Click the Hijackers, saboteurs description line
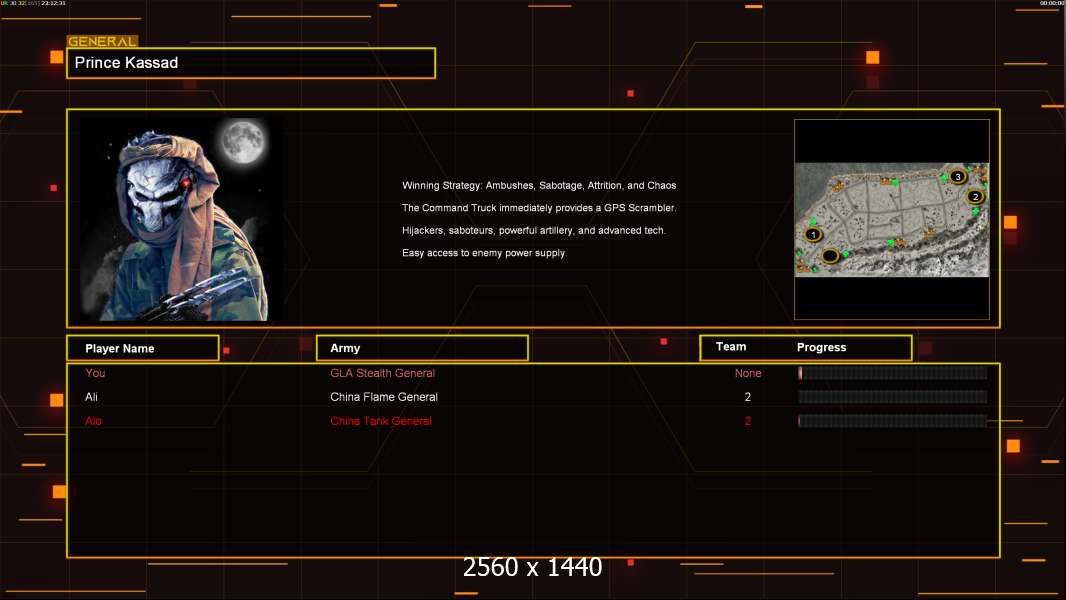 [x=534, y=230]
